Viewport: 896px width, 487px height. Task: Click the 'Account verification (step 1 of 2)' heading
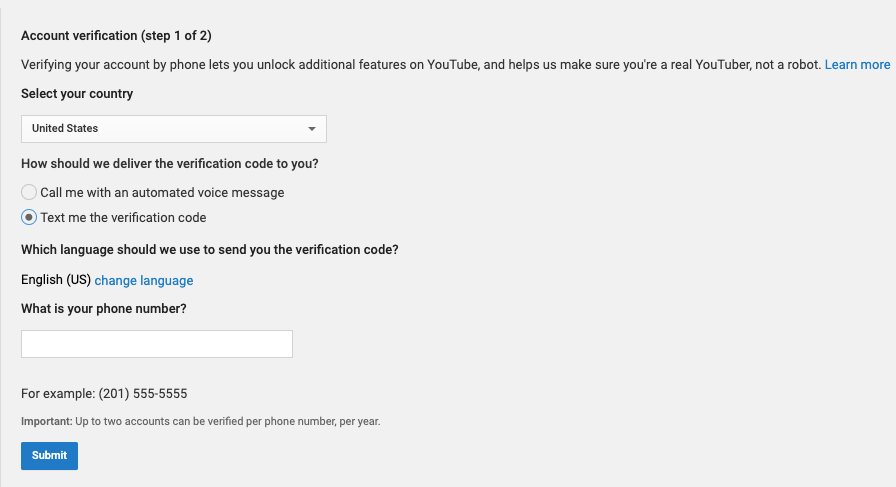tap(117, 35)
